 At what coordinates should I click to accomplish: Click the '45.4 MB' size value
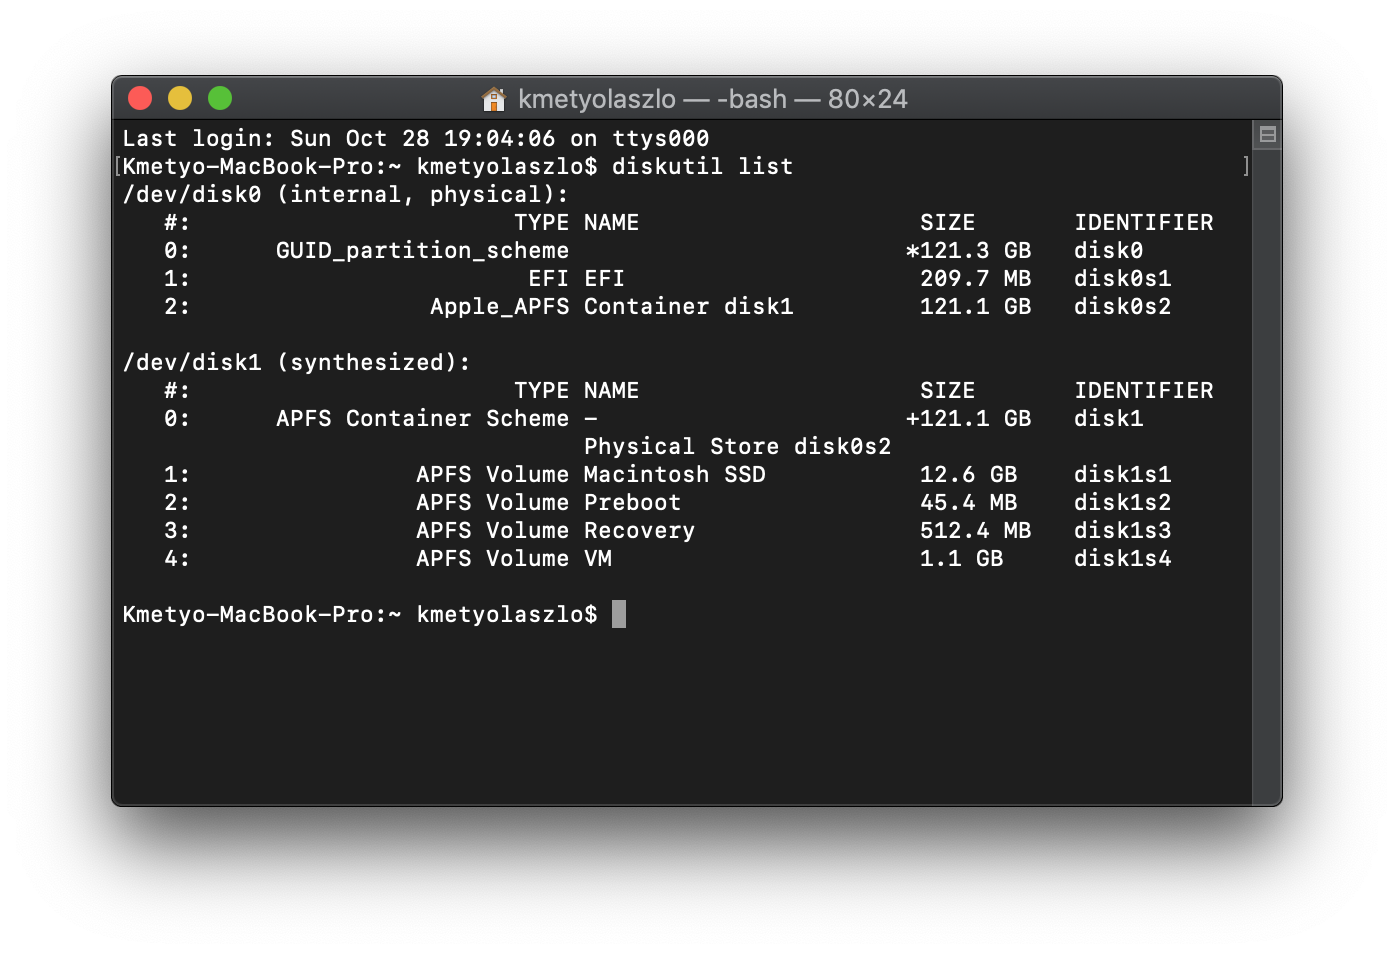(x=968, y=503)
